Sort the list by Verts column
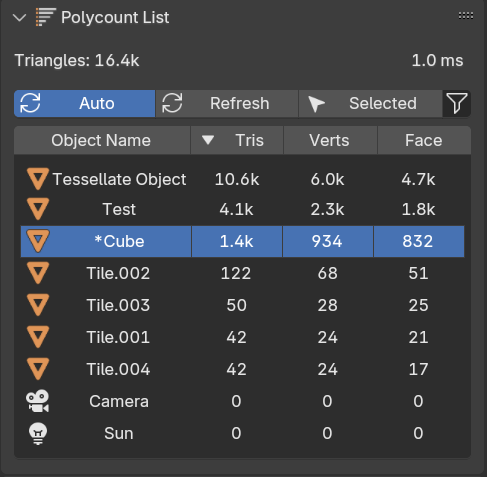 [x=330, y=140]
